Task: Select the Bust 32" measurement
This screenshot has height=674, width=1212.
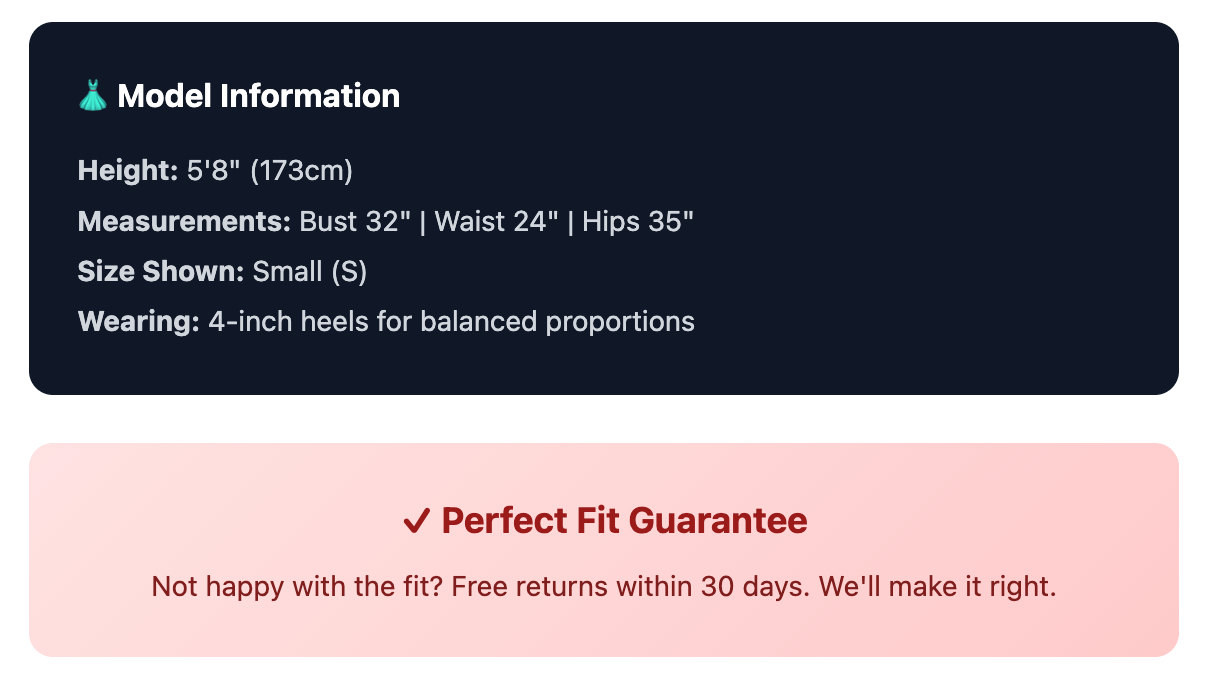Action: coord(355,221)
